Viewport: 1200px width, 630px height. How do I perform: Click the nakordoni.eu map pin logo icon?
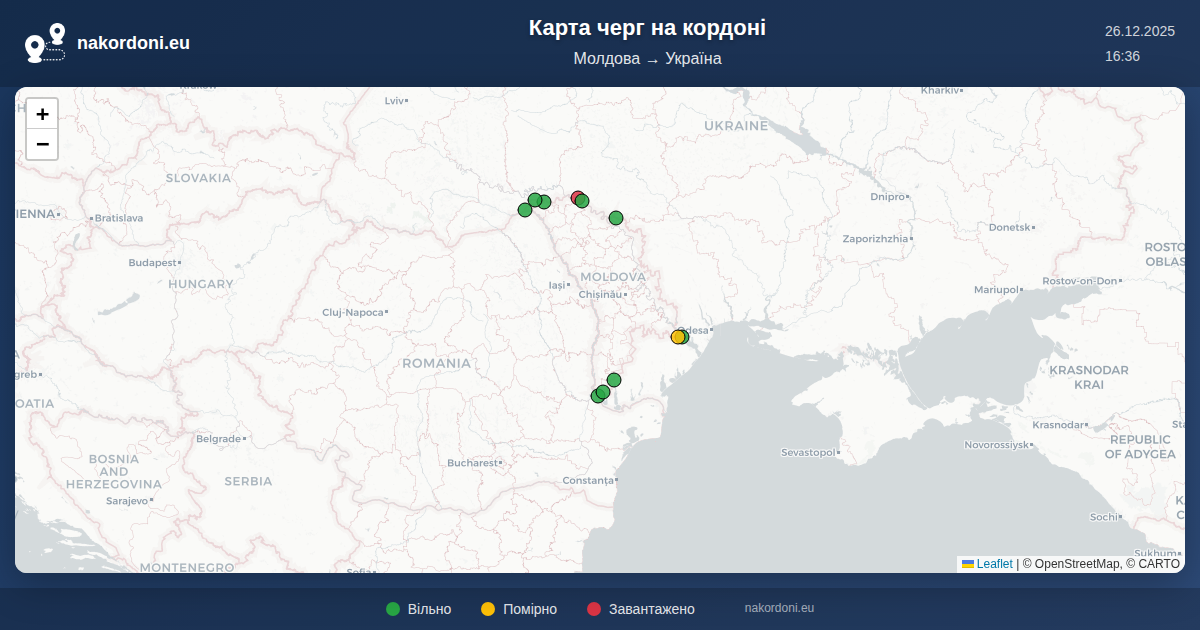pyautogui.click(x=45, y=43)
